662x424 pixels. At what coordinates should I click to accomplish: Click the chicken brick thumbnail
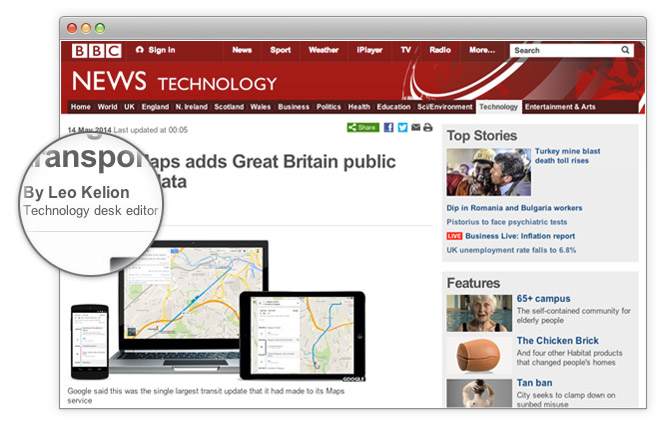479,355
